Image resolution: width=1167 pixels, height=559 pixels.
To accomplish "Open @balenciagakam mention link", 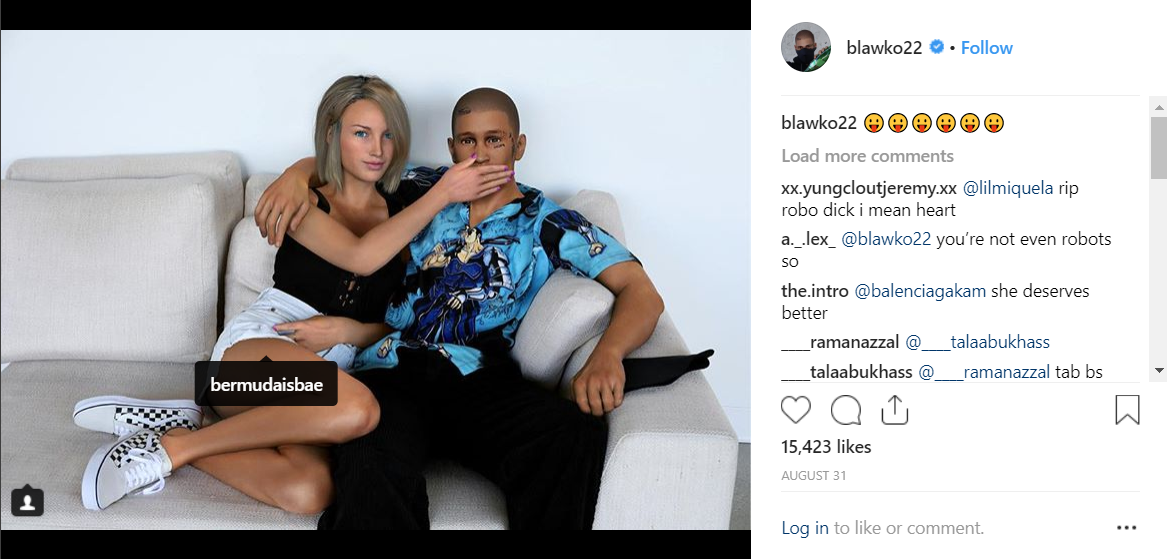I will coord(920,291).
